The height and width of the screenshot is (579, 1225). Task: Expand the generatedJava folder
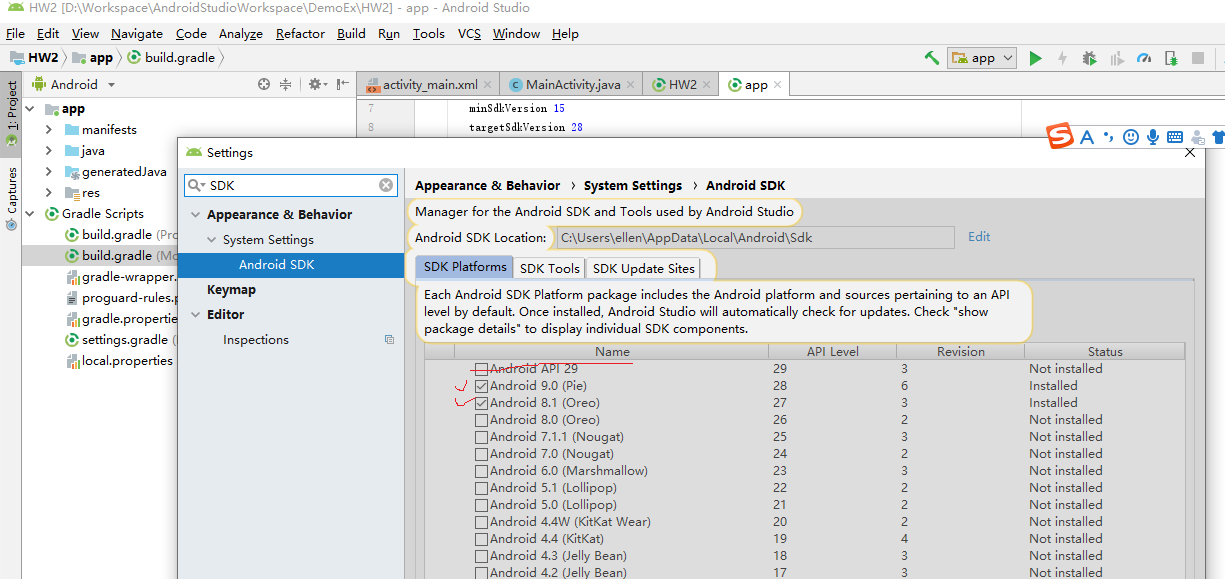tap(49, 172)
